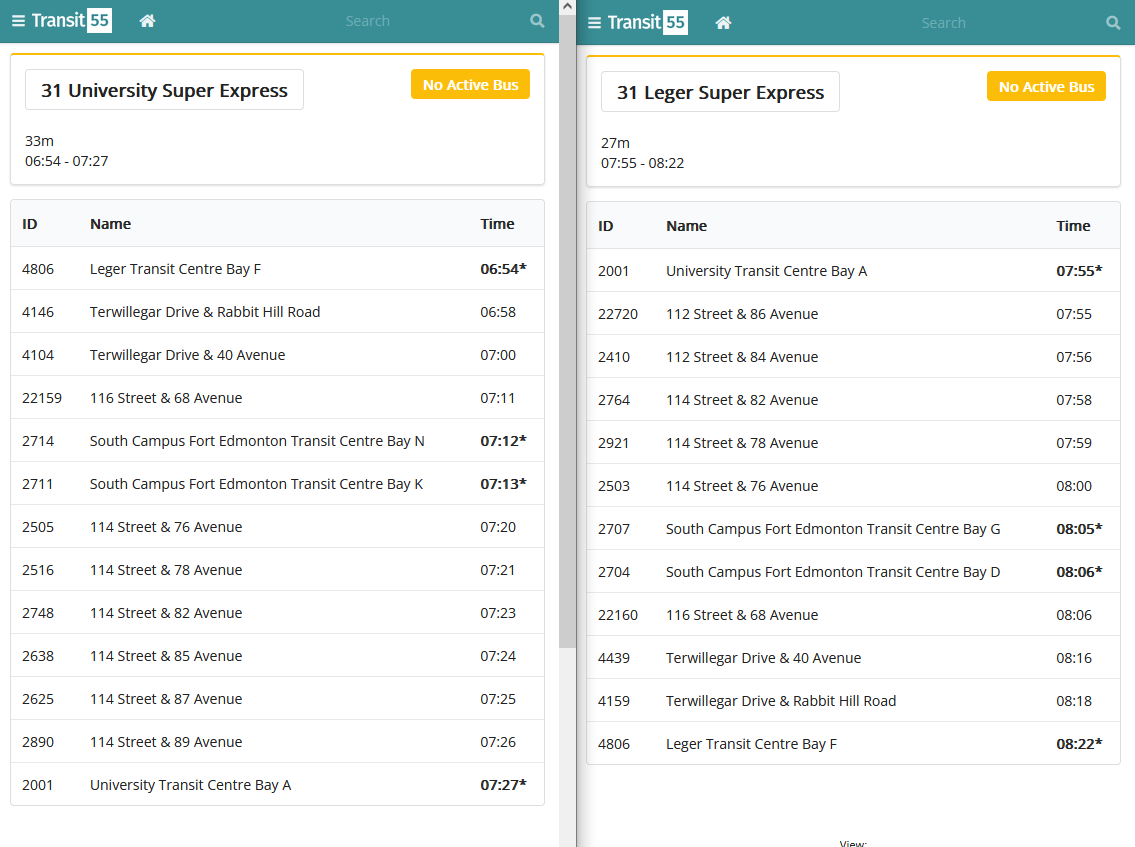Click the search magnifier in right pane
Viewport: 1135px width, 847px height.
tap(1113, 23)
